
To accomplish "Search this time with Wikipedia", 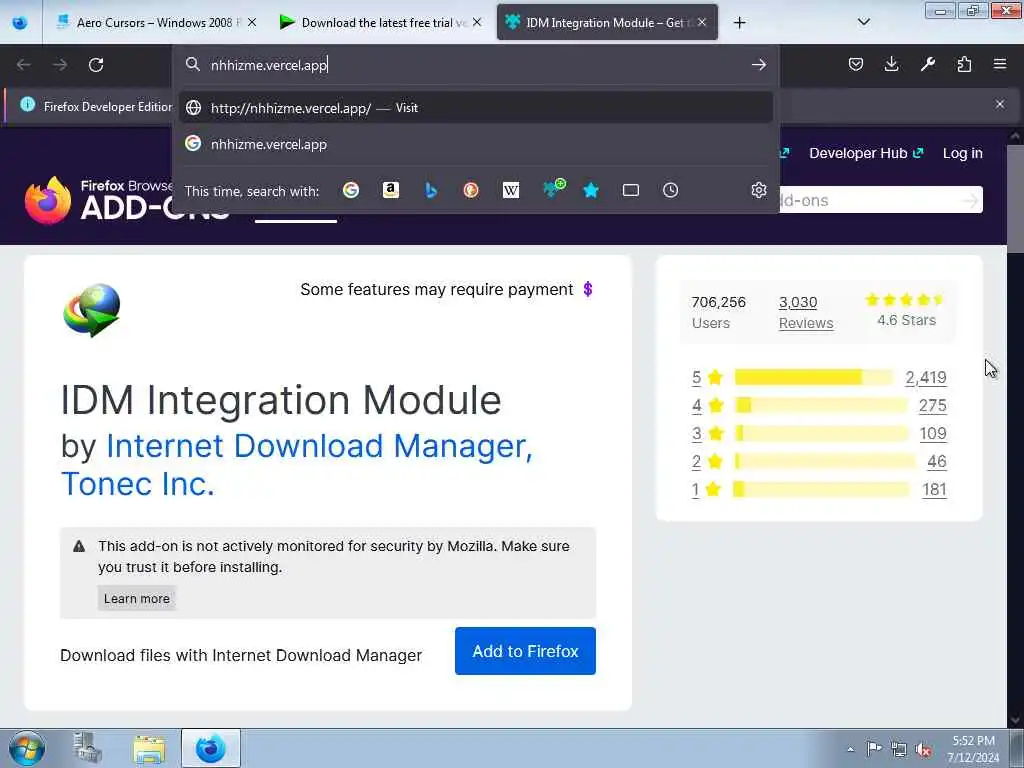I will 511,190.
